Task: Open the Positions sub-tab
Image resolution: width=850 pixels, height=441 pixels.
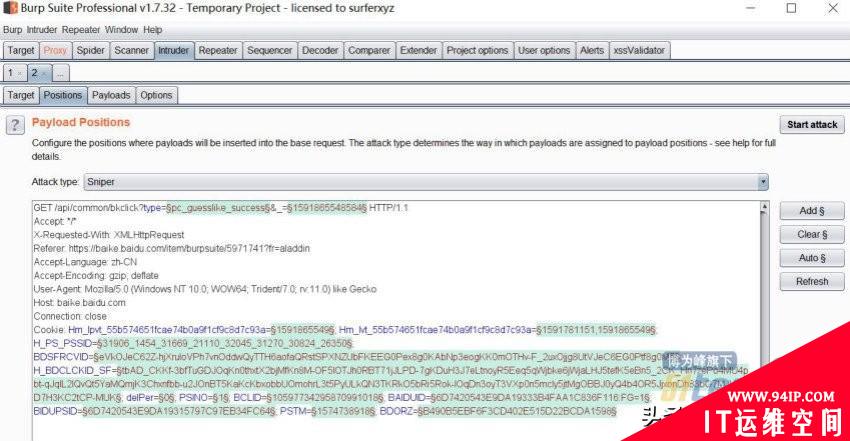Action: [x=63, y=95]
